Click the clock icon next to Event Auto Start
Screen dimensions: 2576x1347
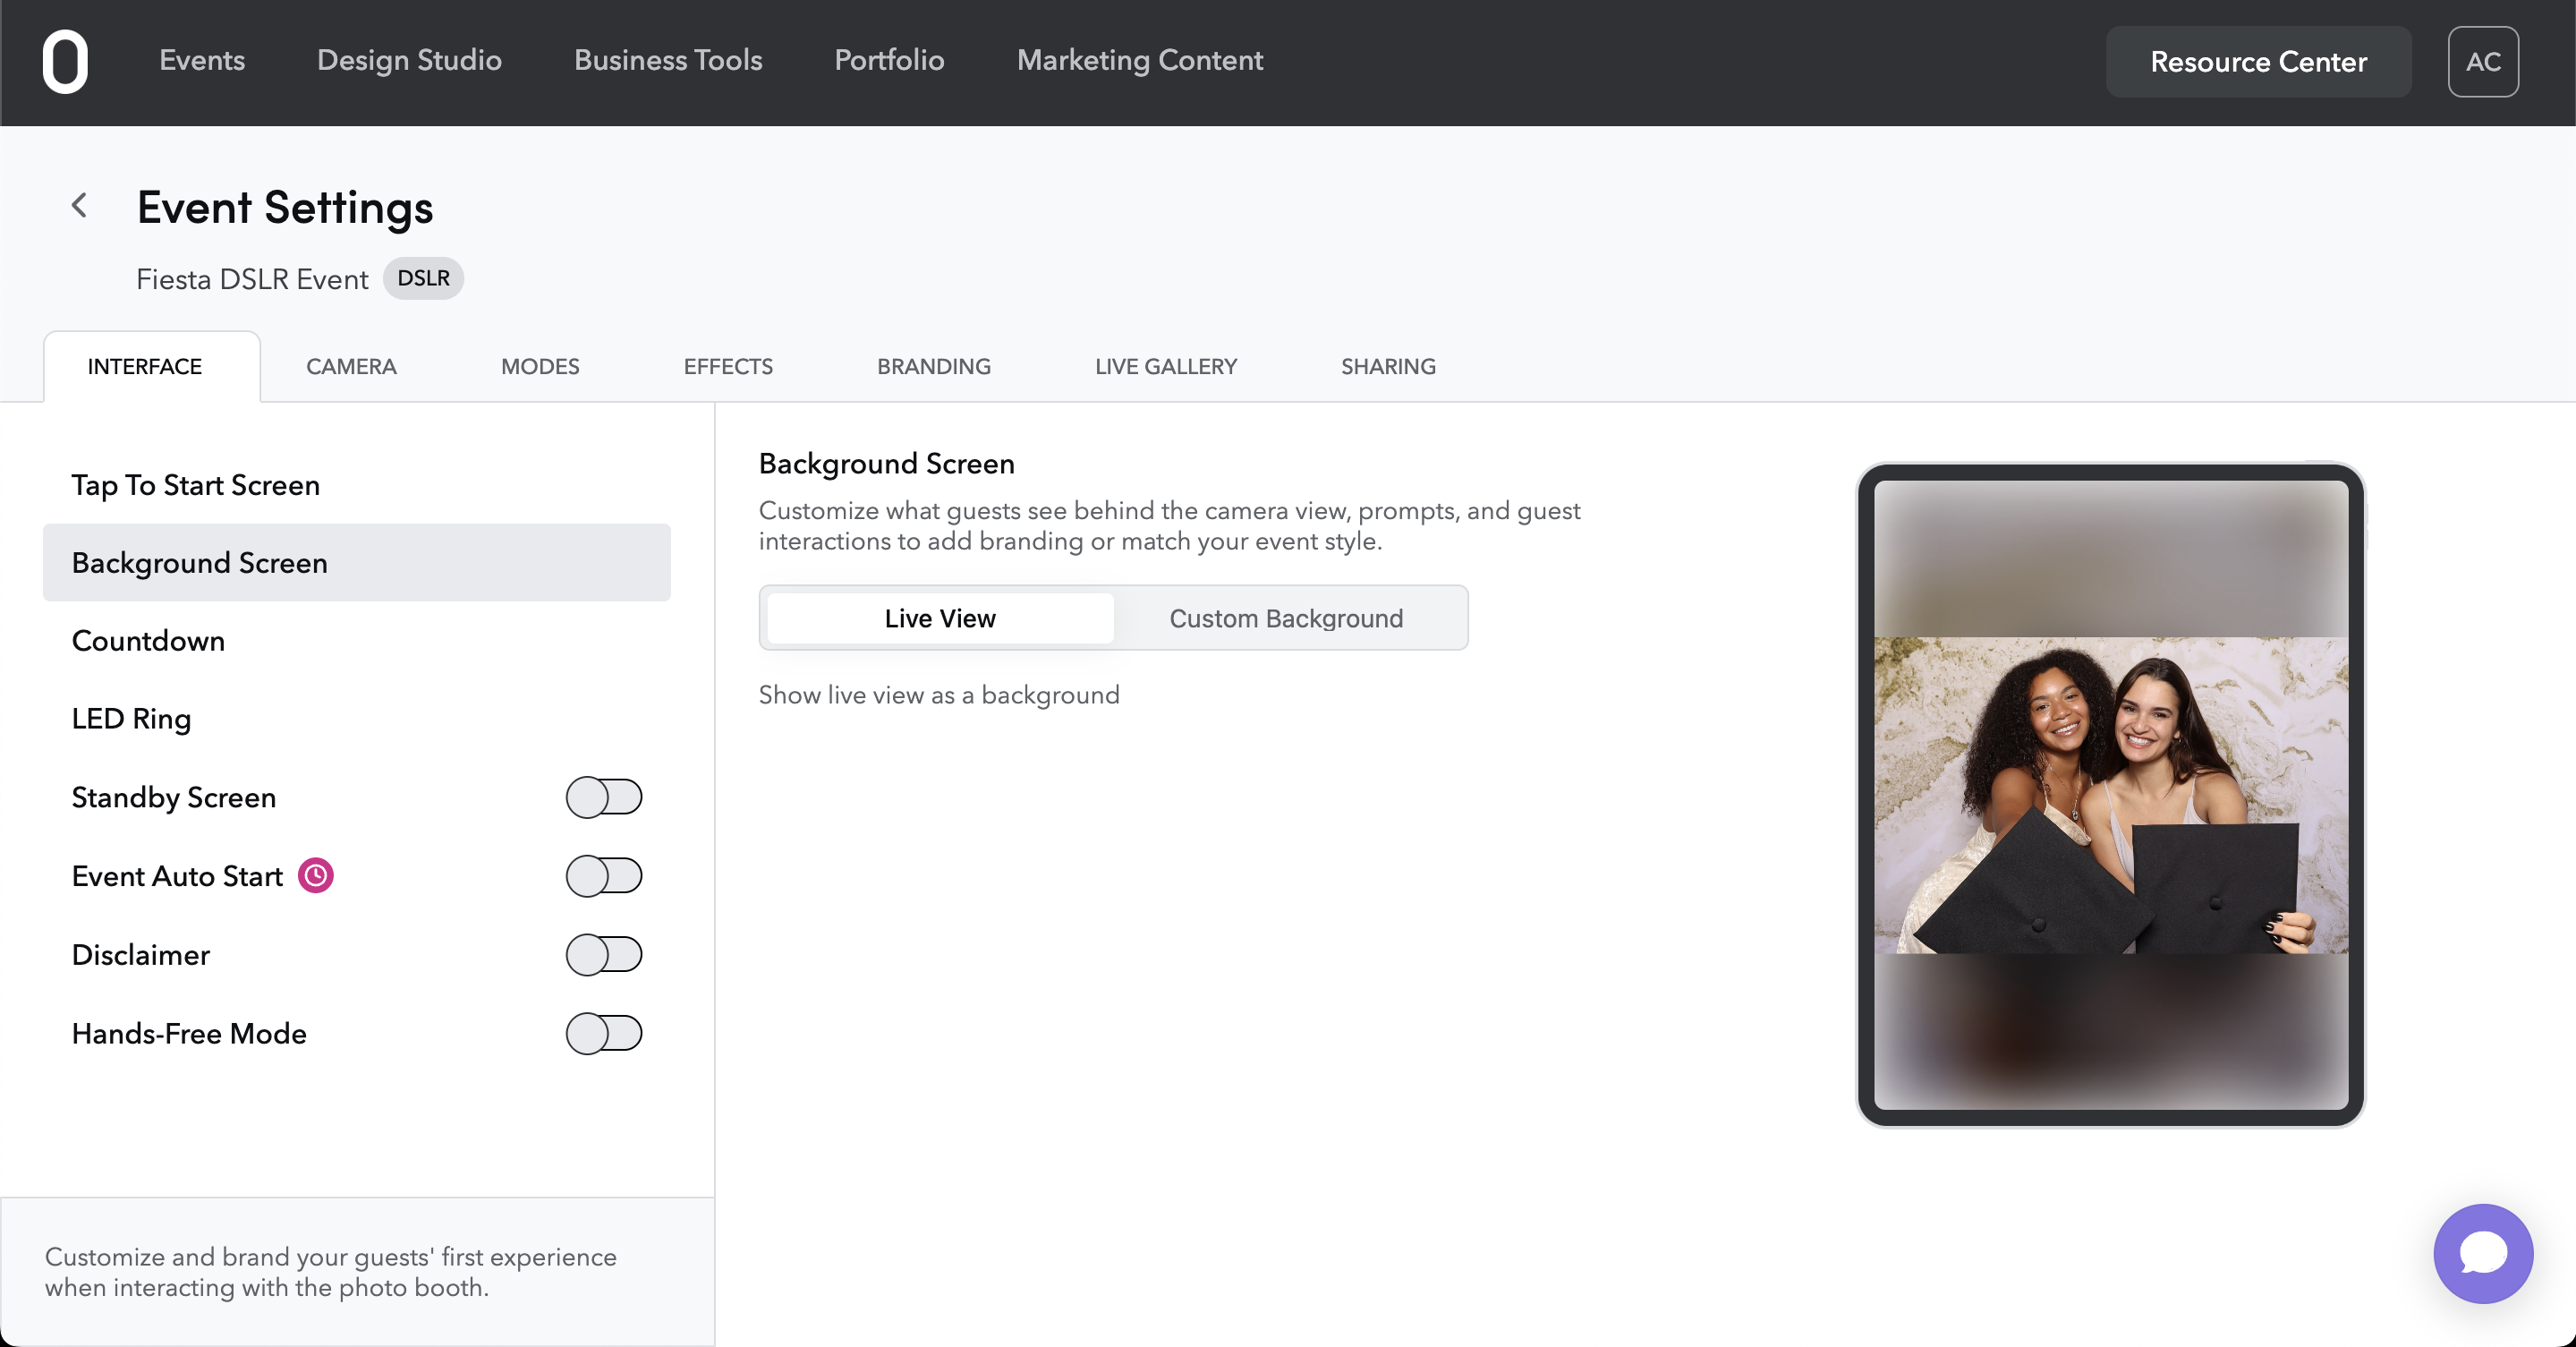(x=316, y=875)
